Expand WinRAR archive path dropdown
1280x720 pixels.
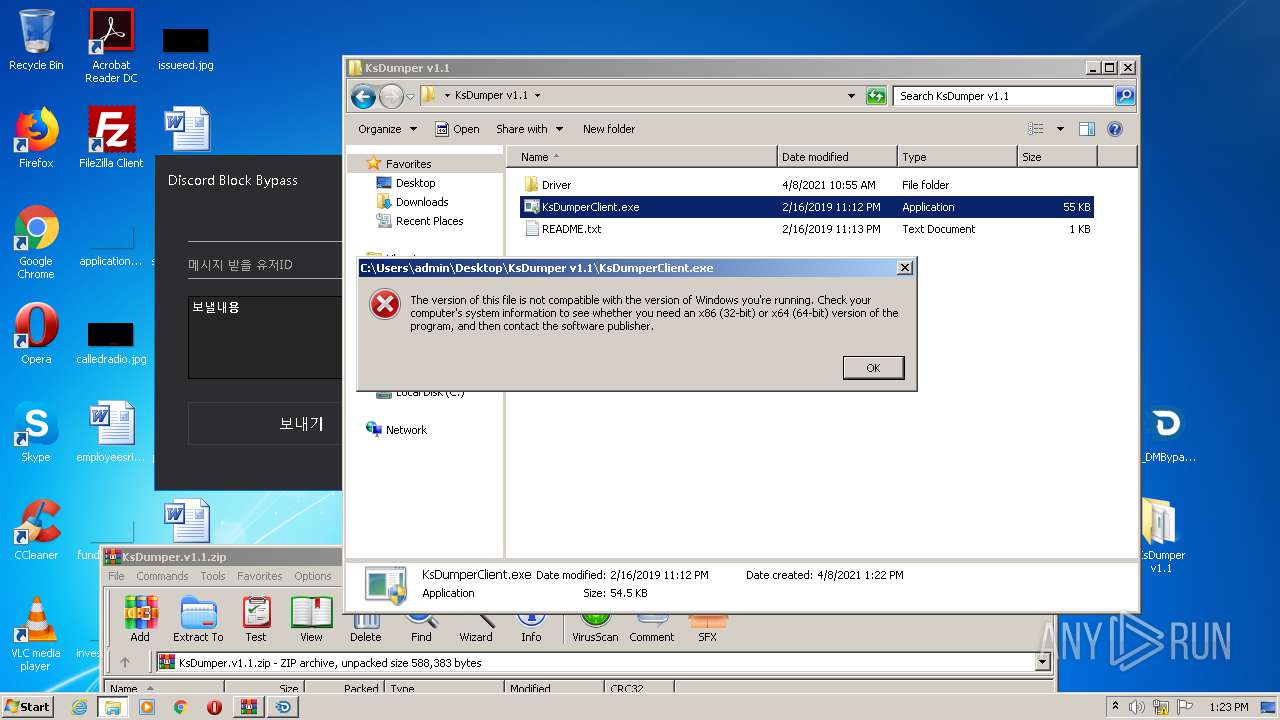(1043, 662)
